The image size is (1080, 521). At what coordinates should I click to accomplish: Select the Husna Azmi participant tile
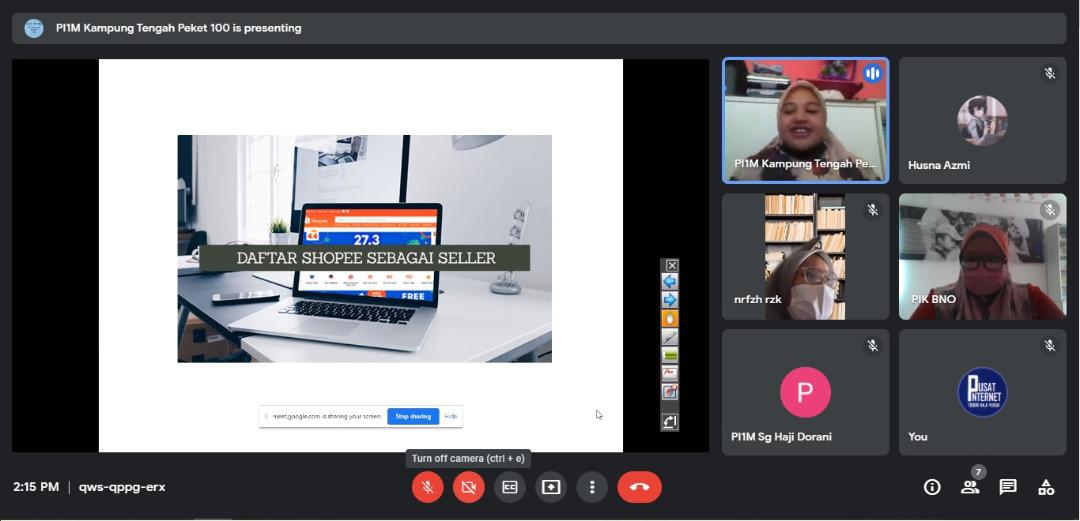982,121
